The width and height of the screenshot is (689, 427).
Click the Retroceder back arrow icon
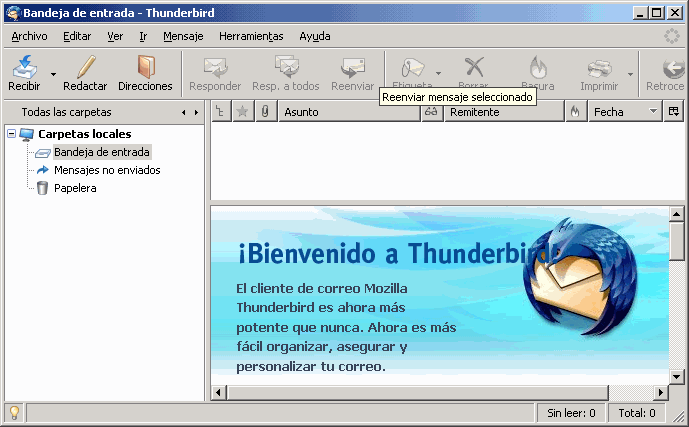[x=673, y=68]
